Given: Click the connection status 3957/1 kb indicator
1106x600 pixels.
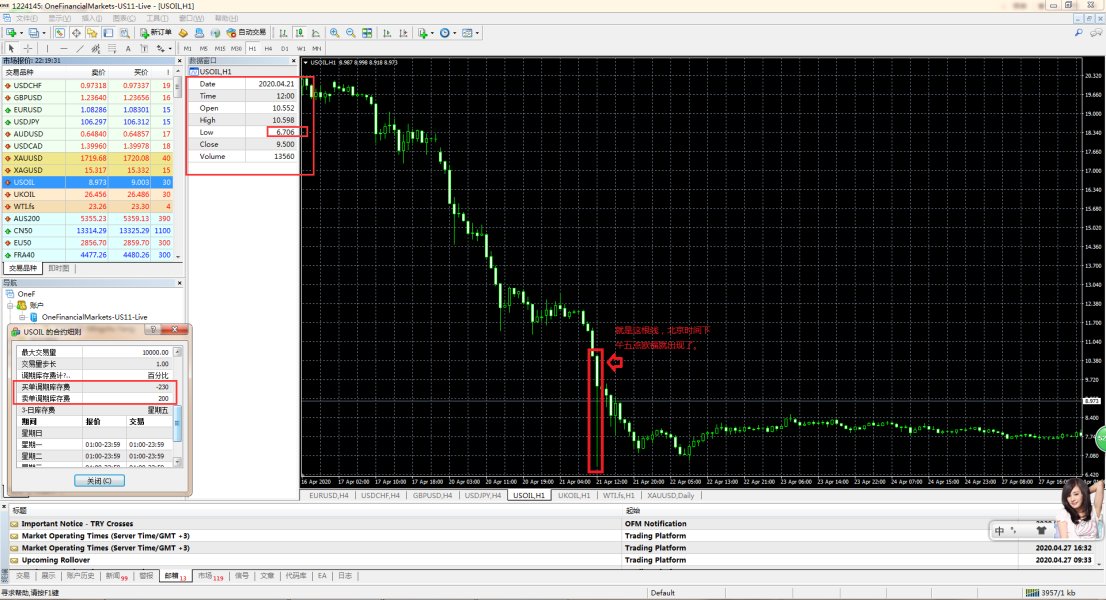Looking at the screenshot, I should pyautogui.click(x=1050, y=593).
